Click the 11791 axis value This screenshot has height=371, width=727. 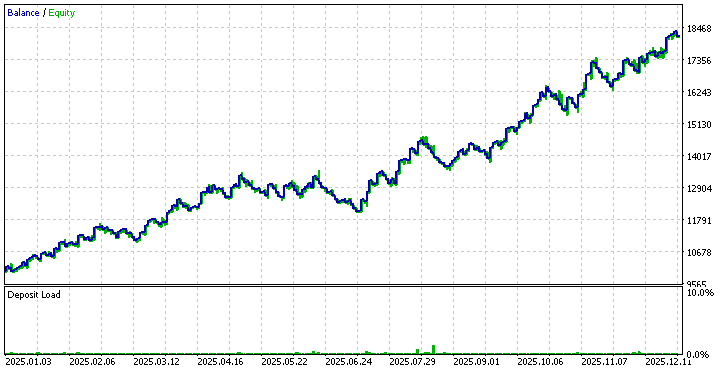point(699,221)
